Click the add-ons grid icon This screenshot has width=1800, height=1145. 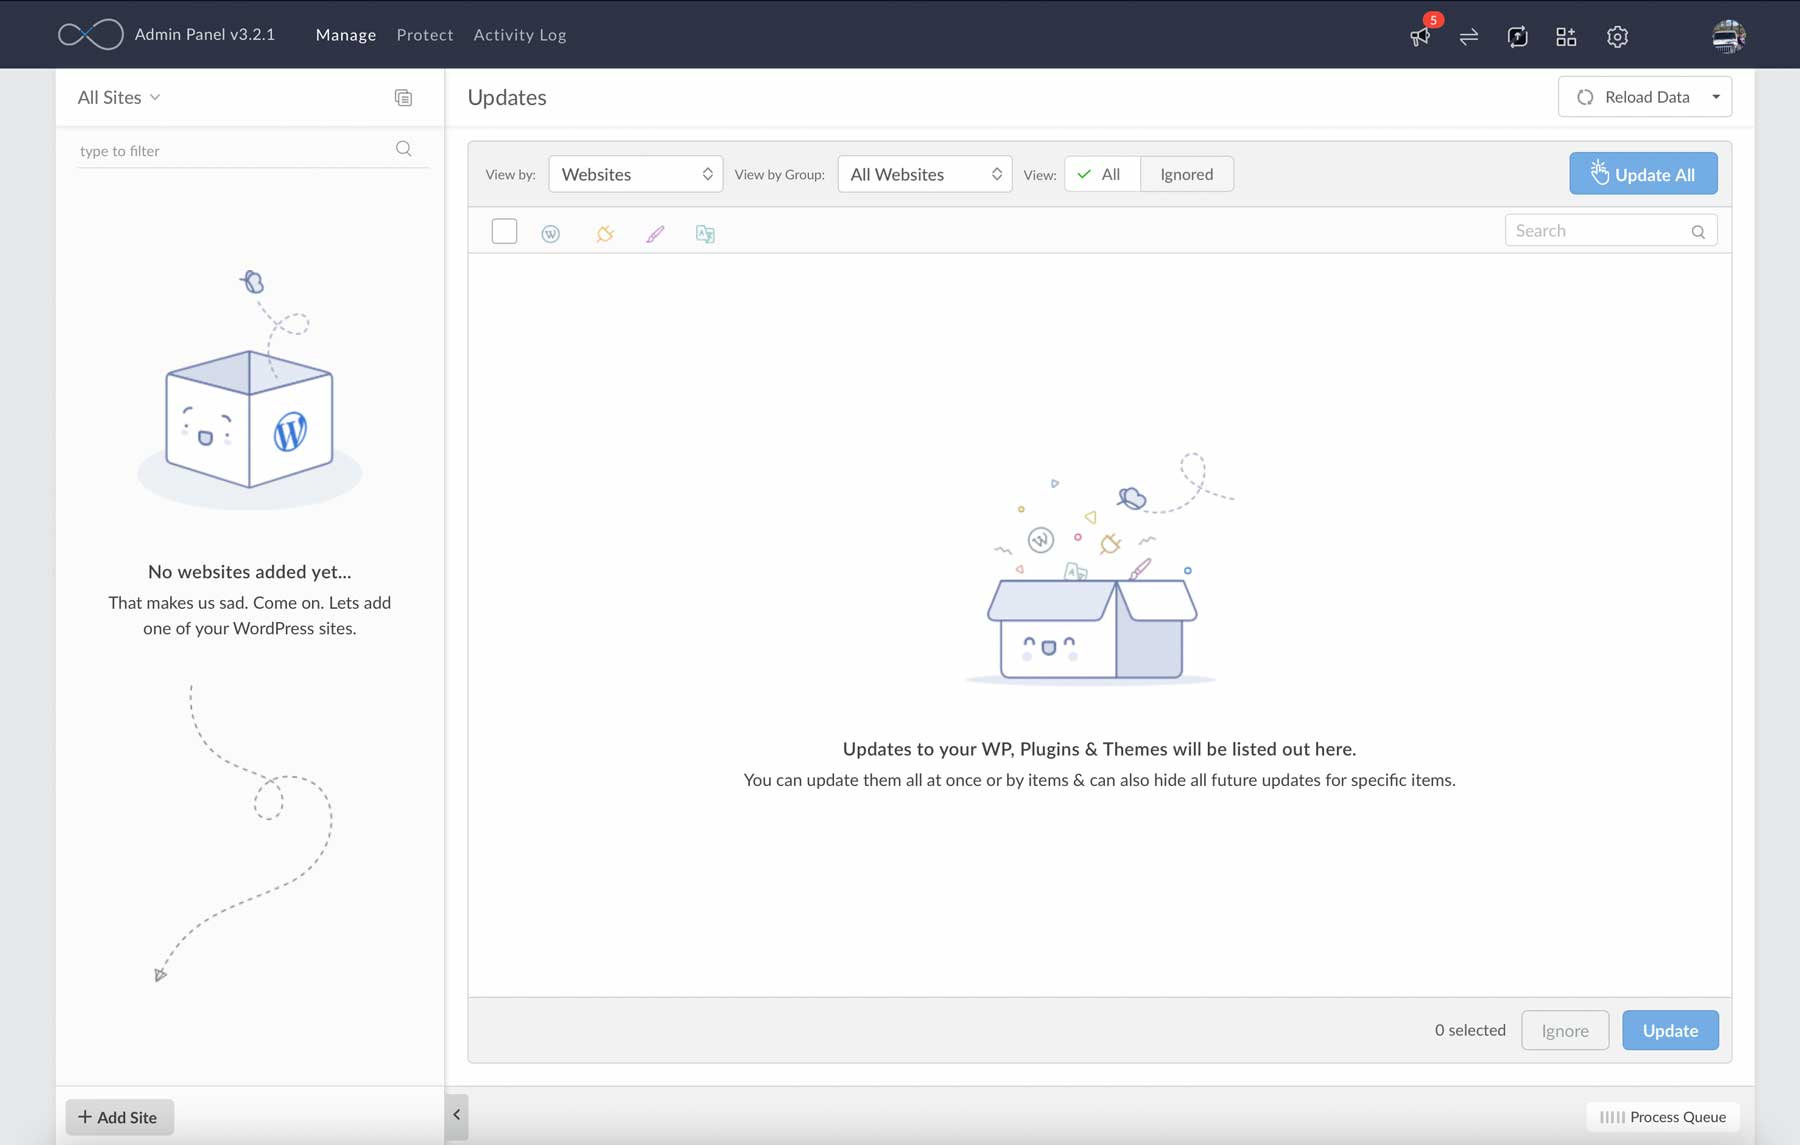(x=1566, y=36)
